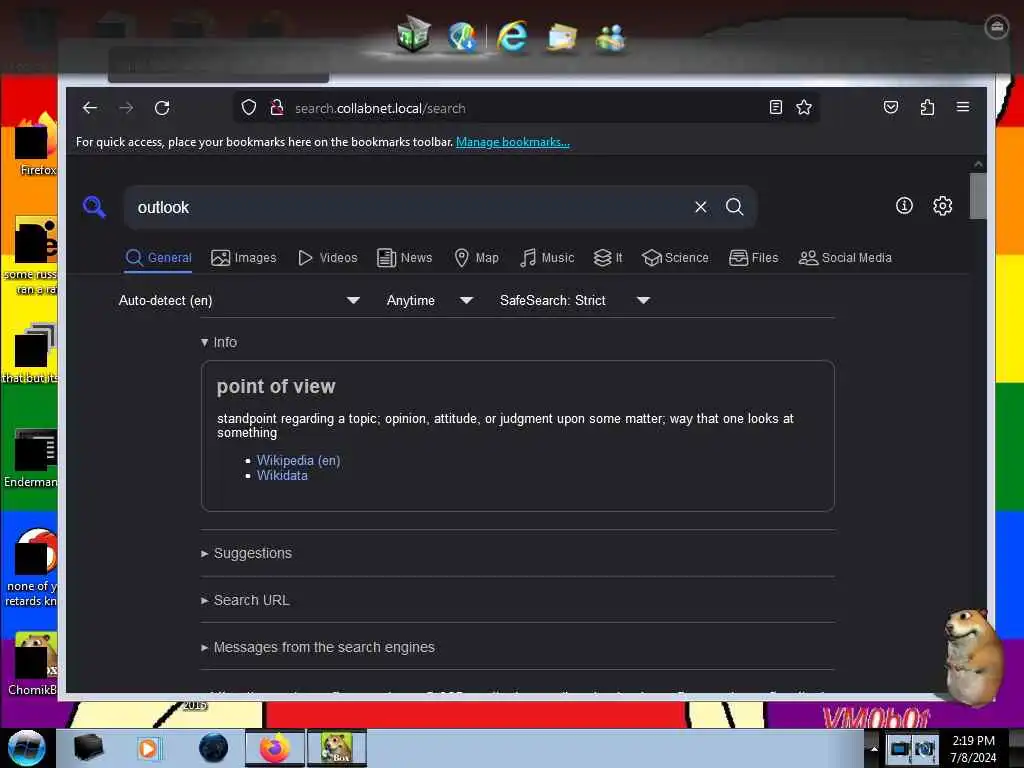The width and height of the screenshot is (1024, 768).
Task: Click the green cube icon in dock
Action: tap(413, 34)
